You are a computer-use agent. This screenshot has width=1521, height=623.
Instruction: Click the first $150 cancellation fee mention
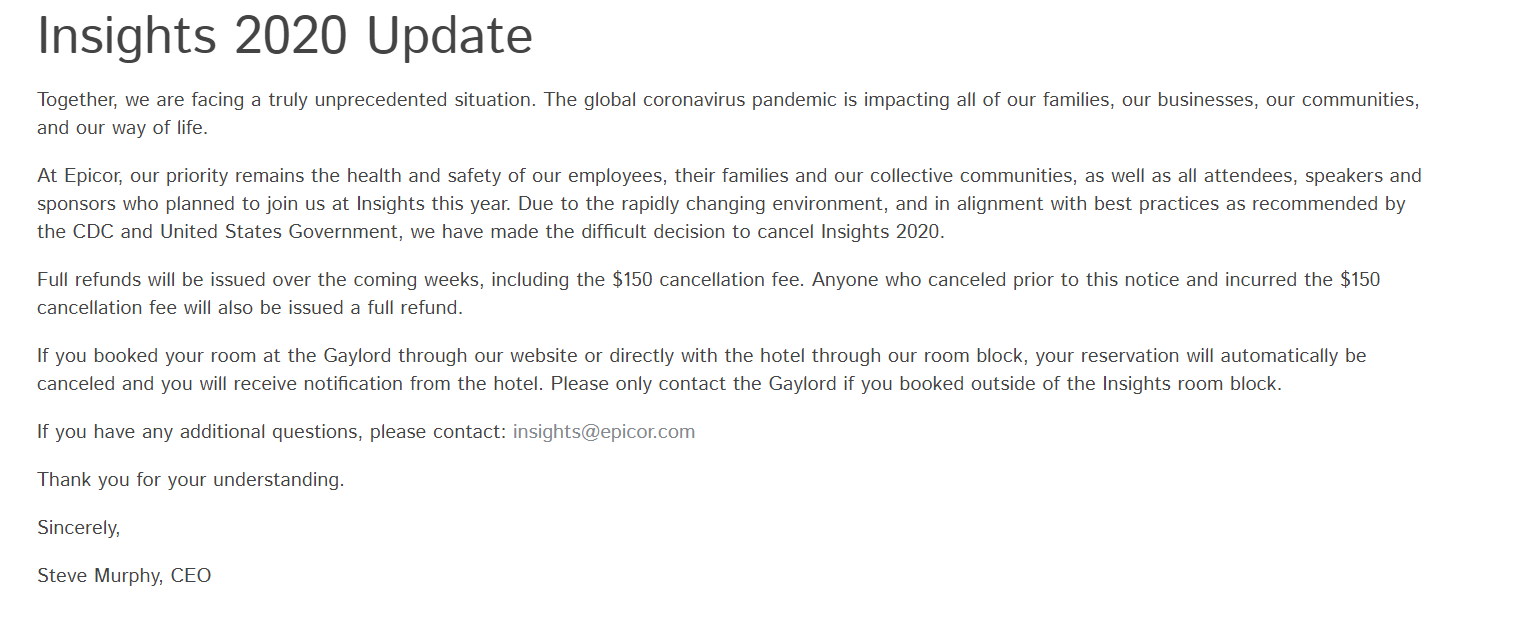point(707,280)
